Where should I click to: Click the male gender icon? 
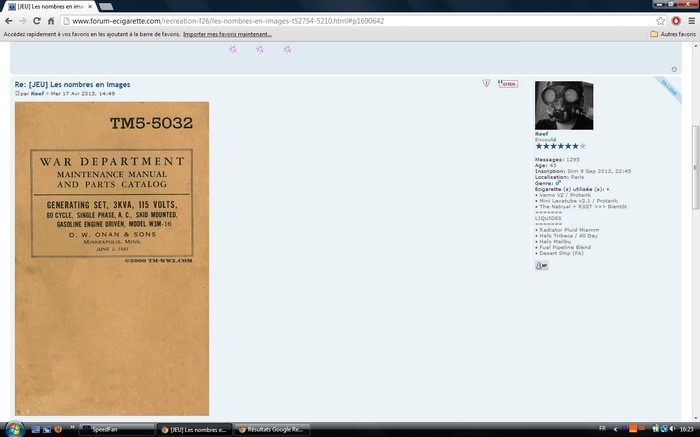point(558,183)
